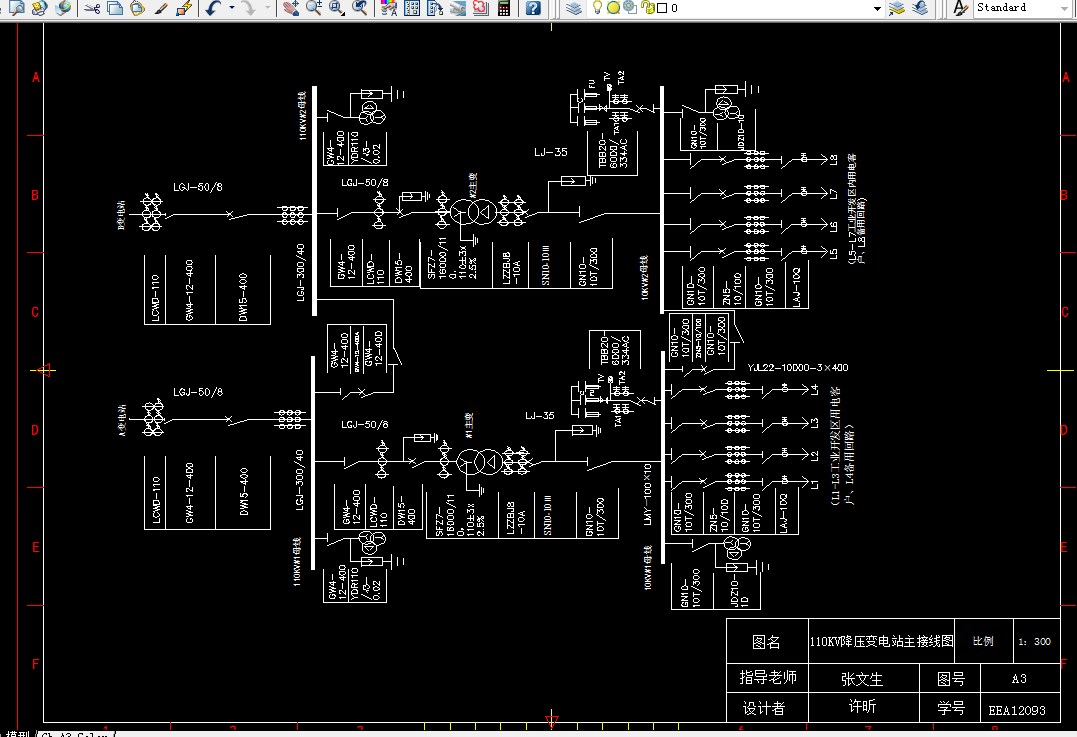Activate the Pan hand tool
The image size is (1077, 737).
tap(291, 8)
